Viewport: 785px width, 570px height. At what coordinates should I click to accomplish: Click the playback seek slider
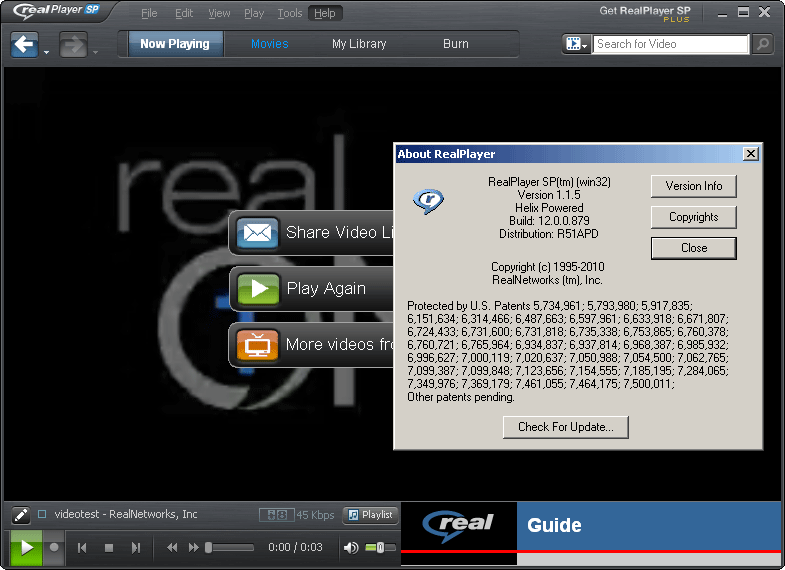229,548
